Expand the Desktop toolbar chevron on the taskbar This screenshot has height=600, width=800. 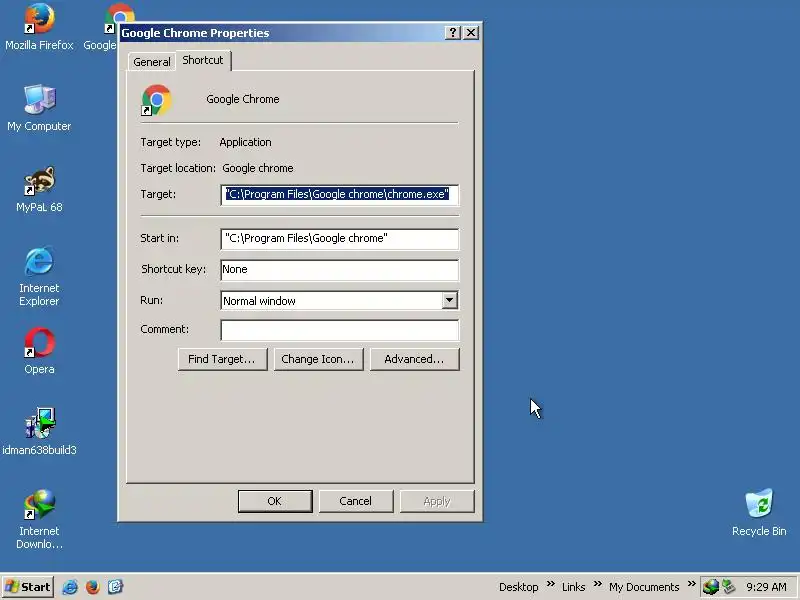pos(551,584)
